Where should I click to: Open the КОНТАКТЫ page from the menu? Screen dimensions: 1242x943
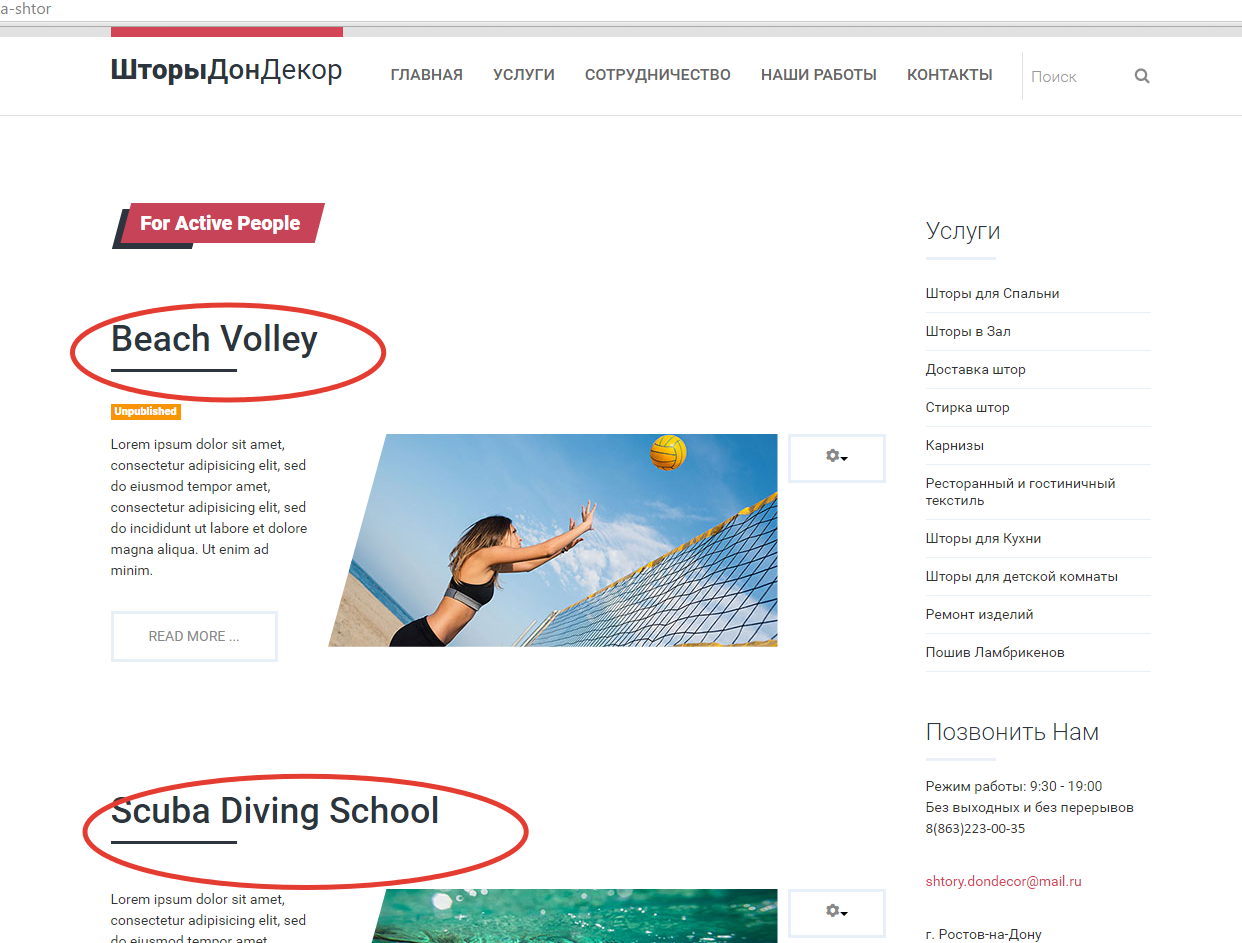coord(949,75)
